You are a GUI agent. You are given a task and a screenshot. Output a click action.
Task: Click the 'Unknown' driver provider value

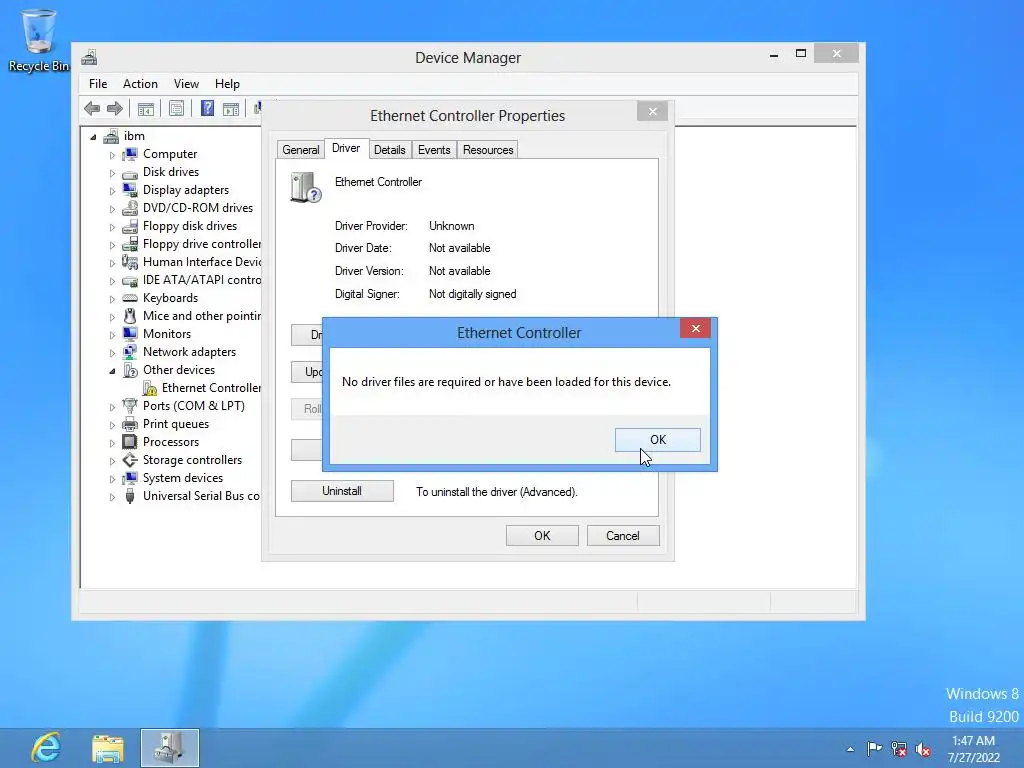[x=452, y=226]
